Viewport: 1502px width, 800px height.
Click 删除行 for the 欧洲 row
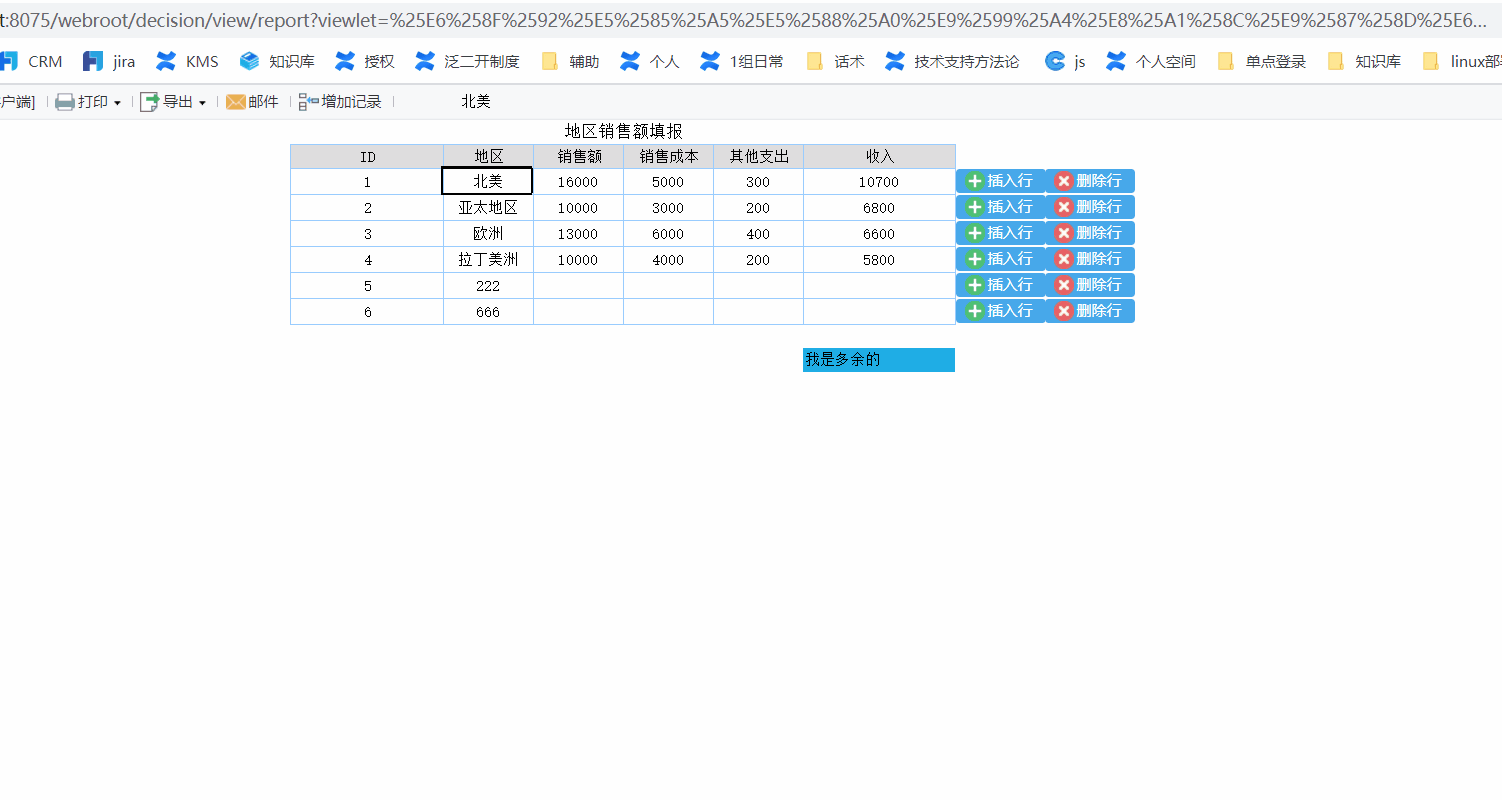tap(1090, 233)
